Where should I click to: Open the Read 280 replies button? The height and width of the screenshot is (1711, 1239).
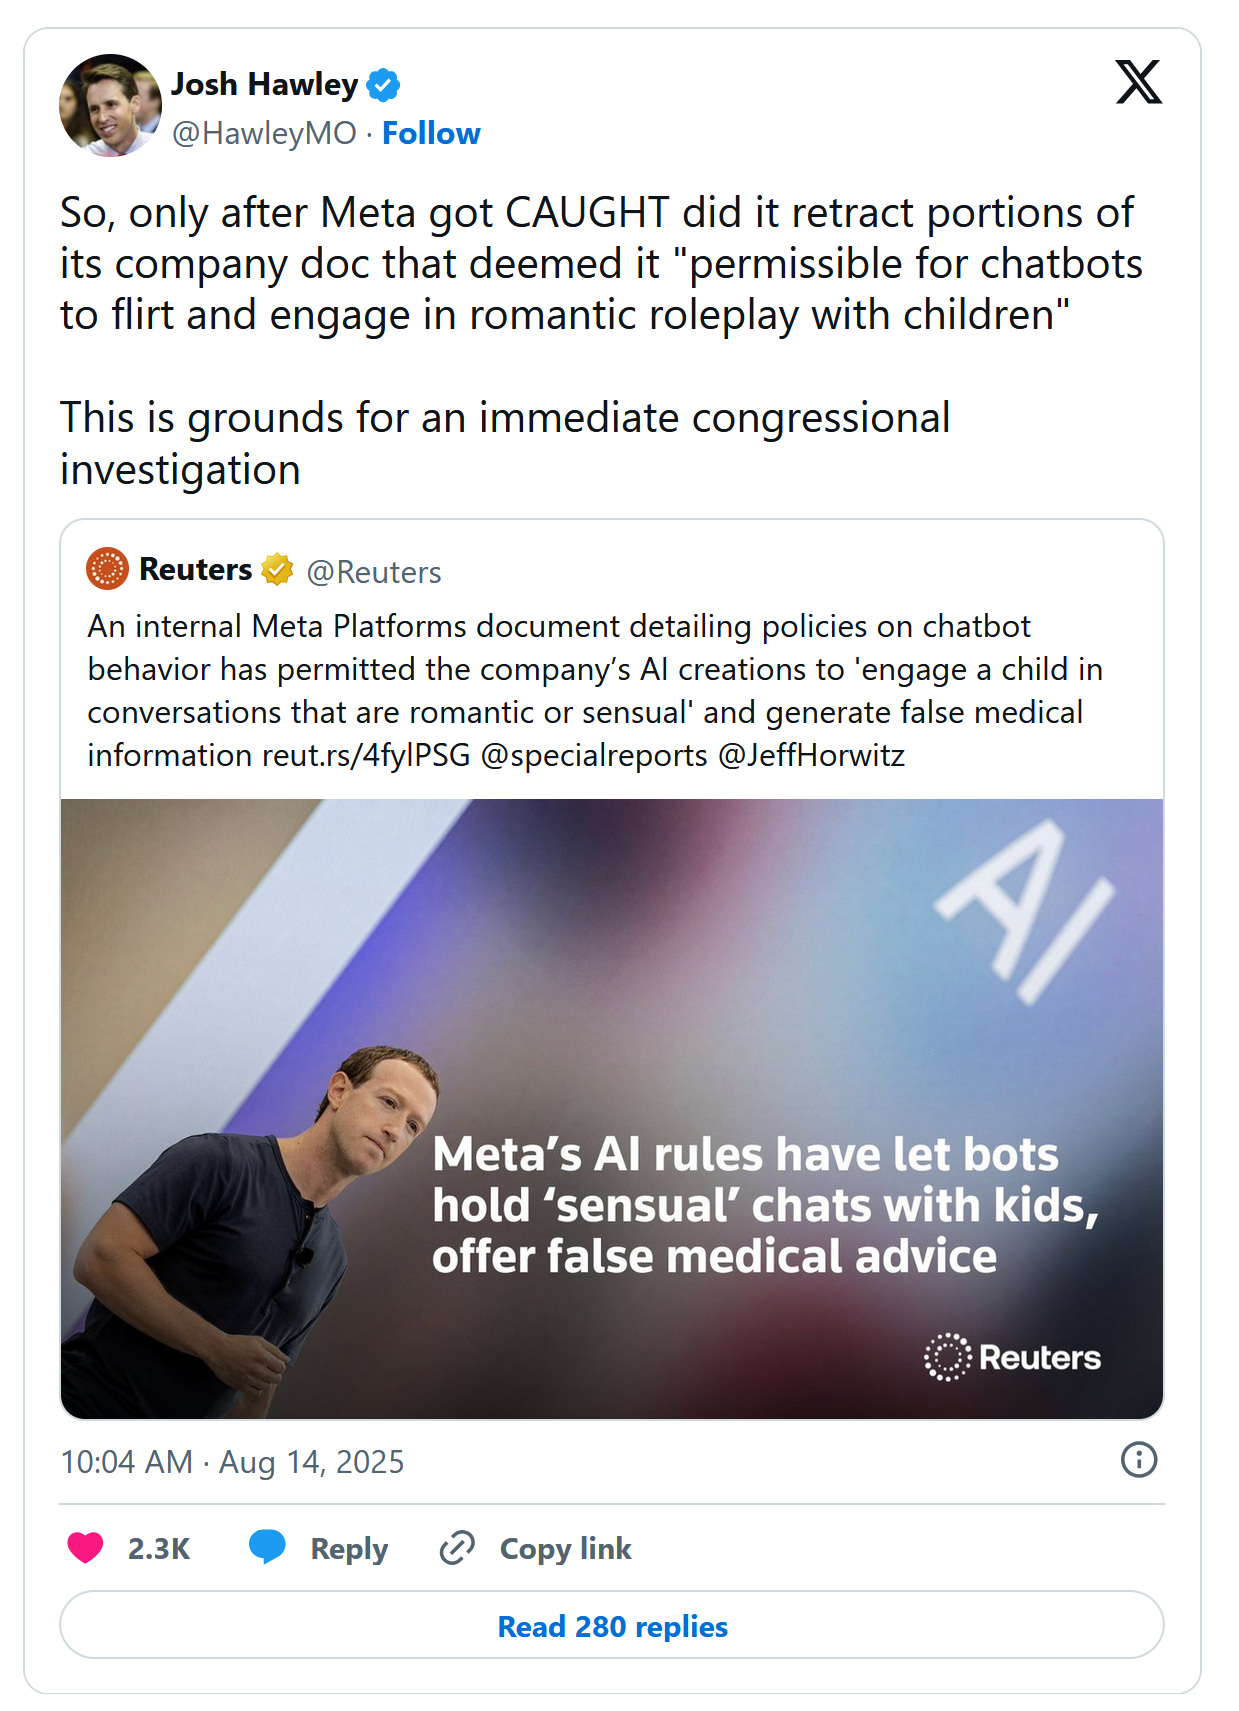point(612,1626)
